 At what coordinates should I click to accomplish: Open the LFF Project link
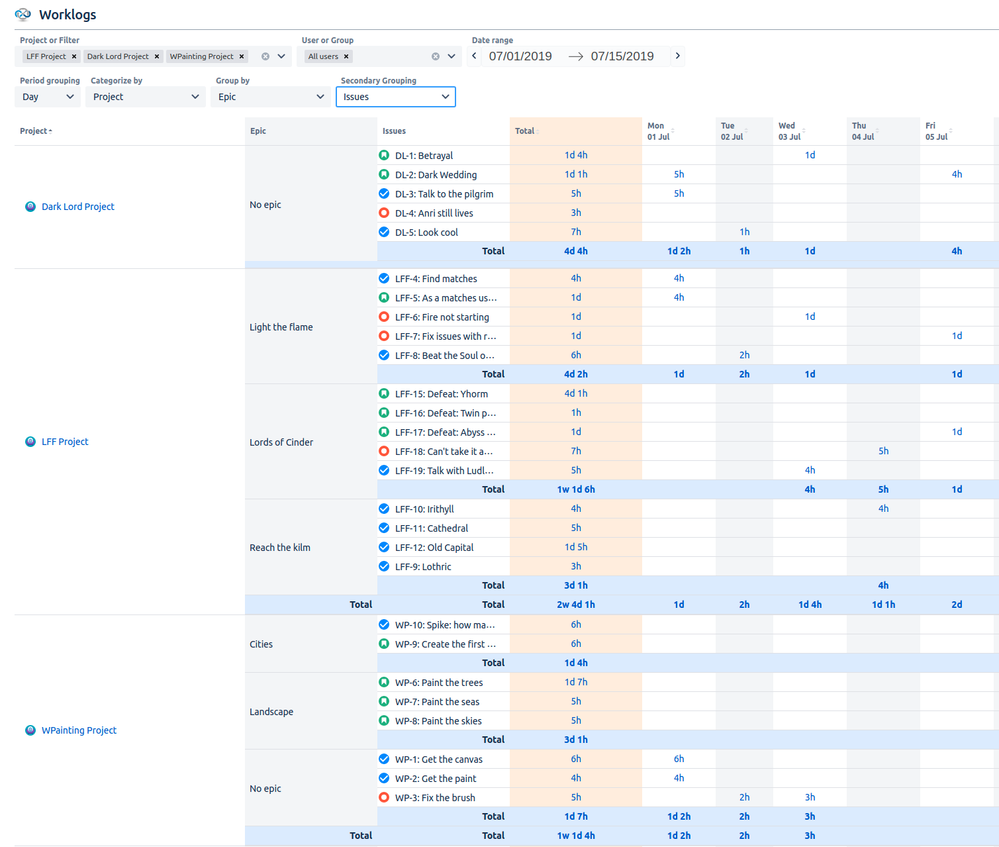(63, 441)
